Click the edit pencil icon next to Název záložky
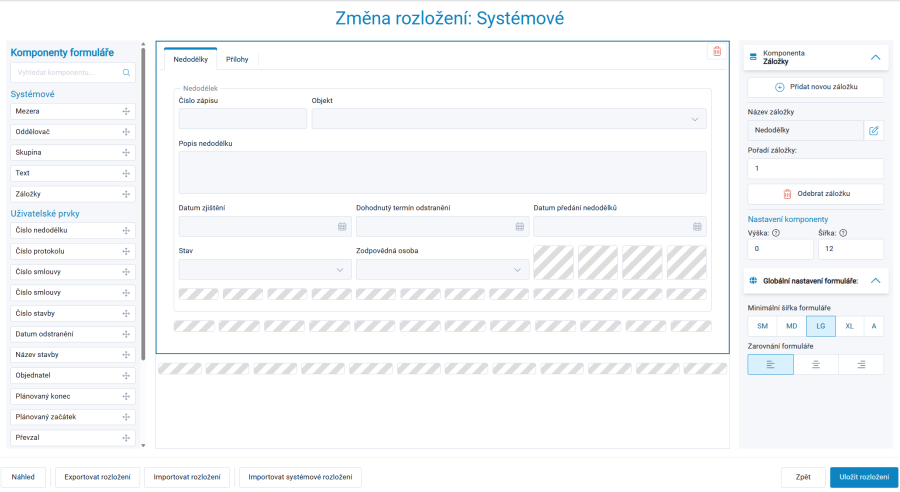The width and height of the screenshot is (900, 492). (x=874, y=130)
